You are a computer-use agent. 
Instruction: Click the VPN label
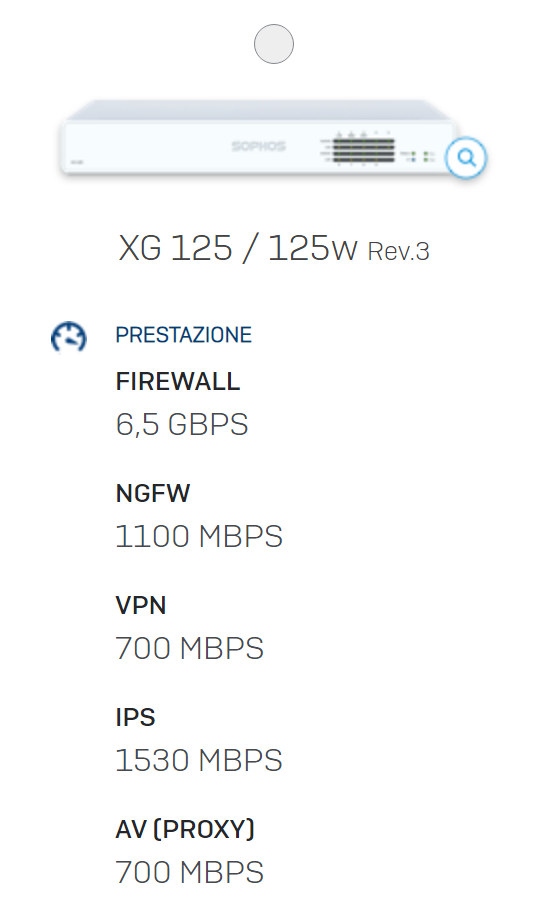click(140, 605)
